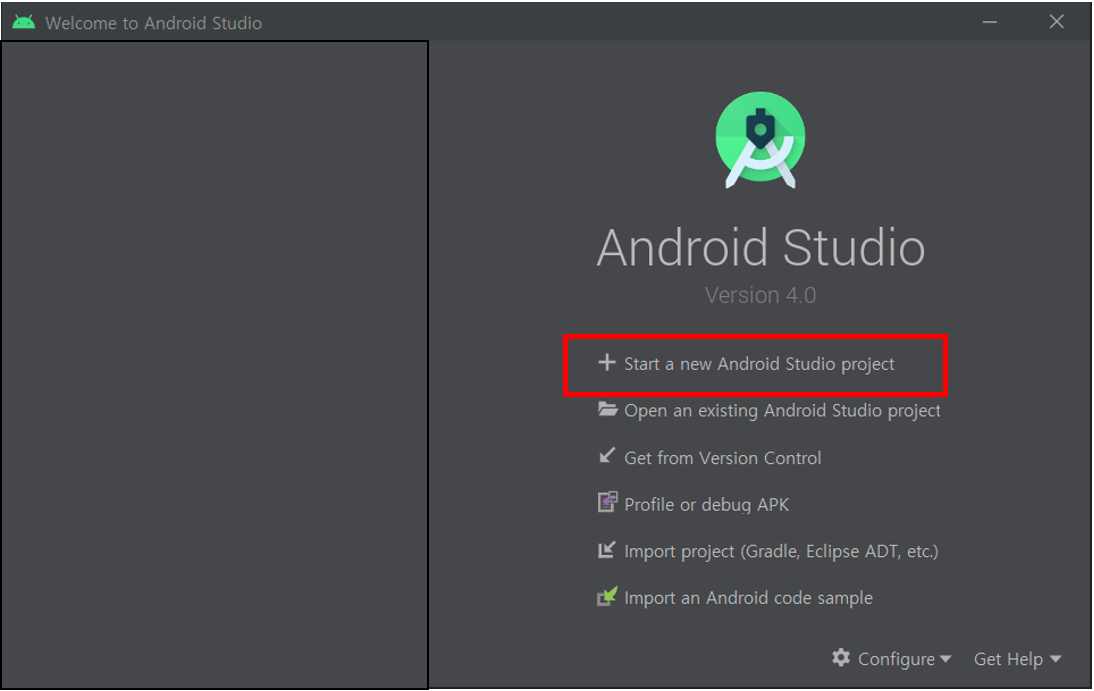
Task: Click the open folder icon for existing project
Action: pos(608,409)
